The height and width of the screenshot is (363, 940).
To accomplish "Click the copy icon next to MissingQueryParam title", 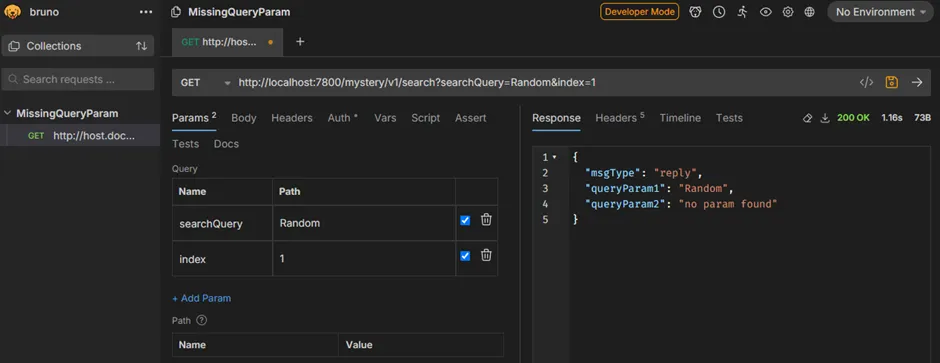I will point(176,12).
